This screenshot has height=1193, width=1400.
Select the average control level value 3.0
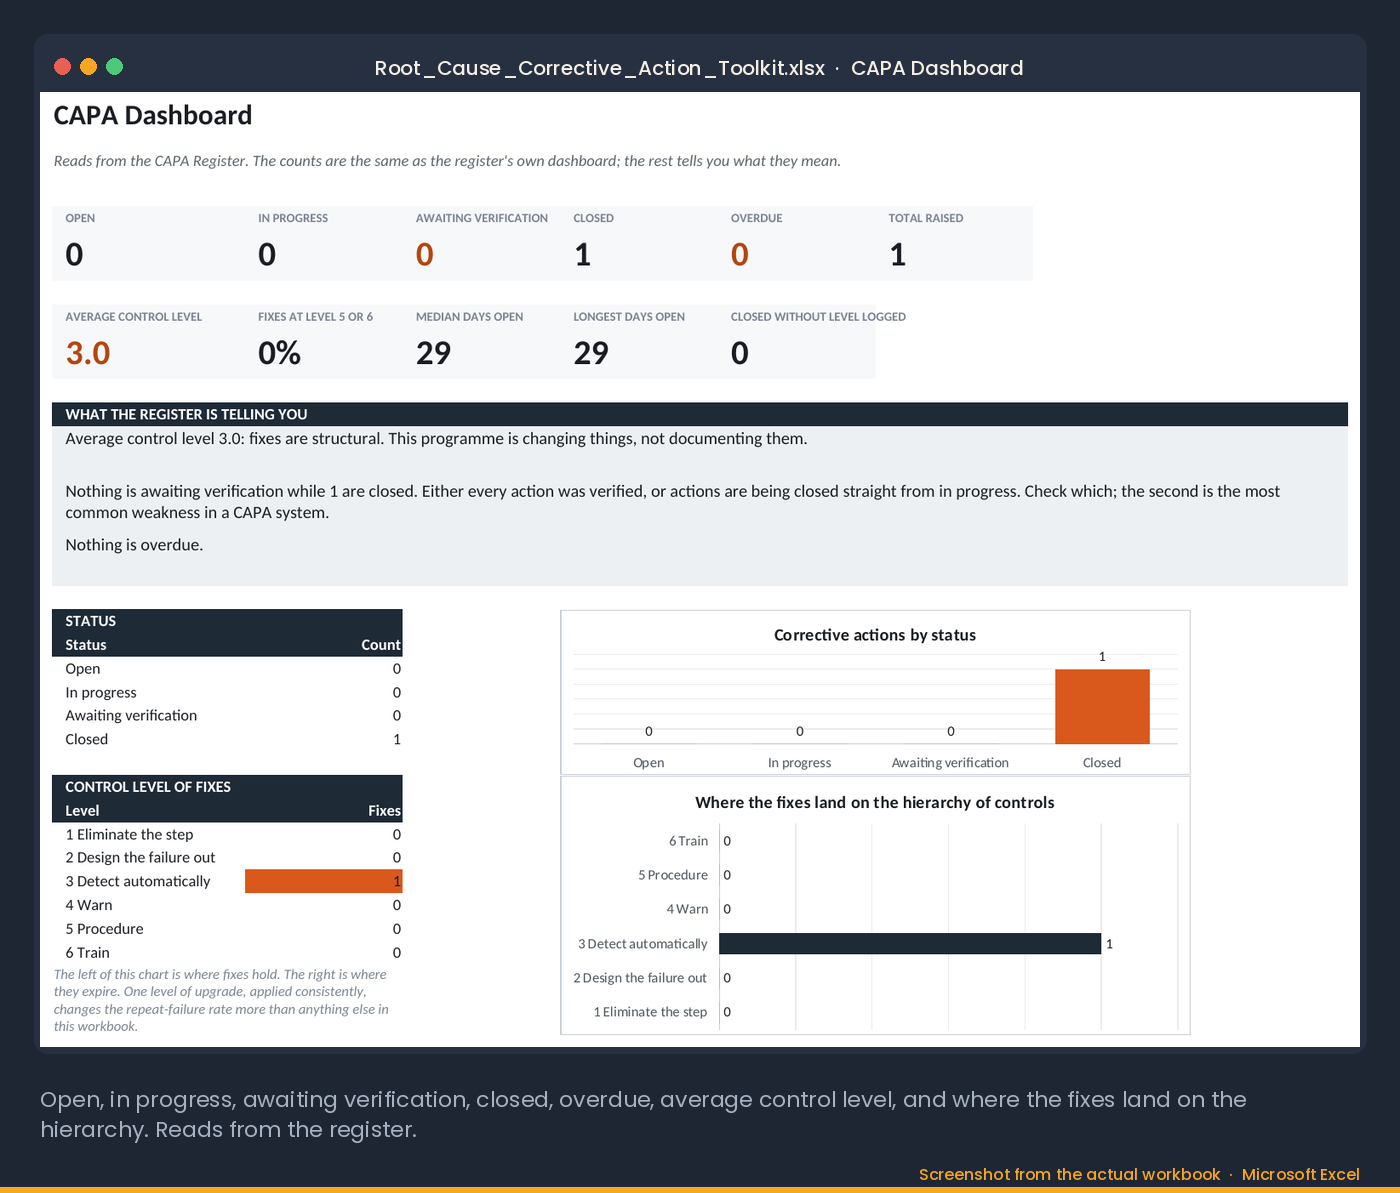click(88, 353)
